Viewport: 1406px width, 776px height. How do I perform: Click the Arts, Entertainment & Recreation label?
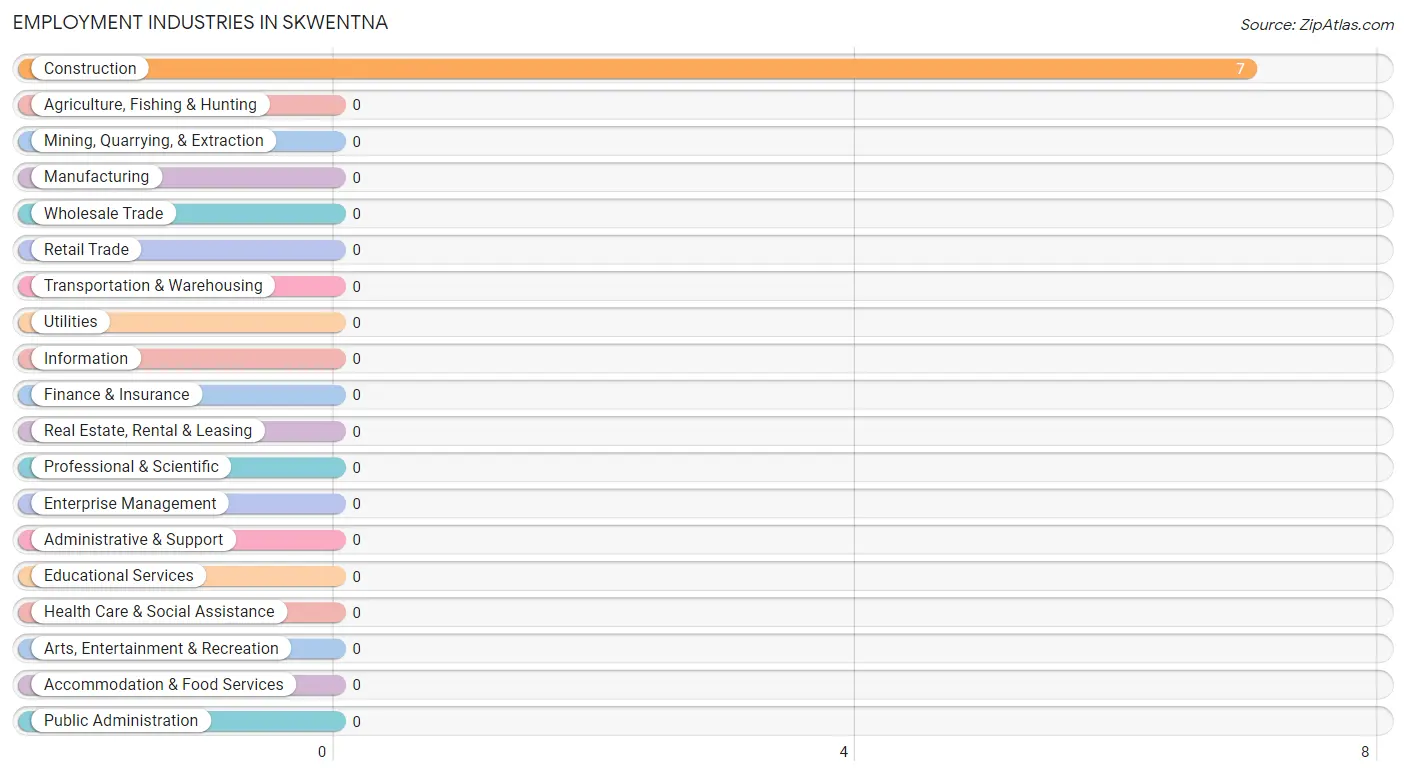161,649
